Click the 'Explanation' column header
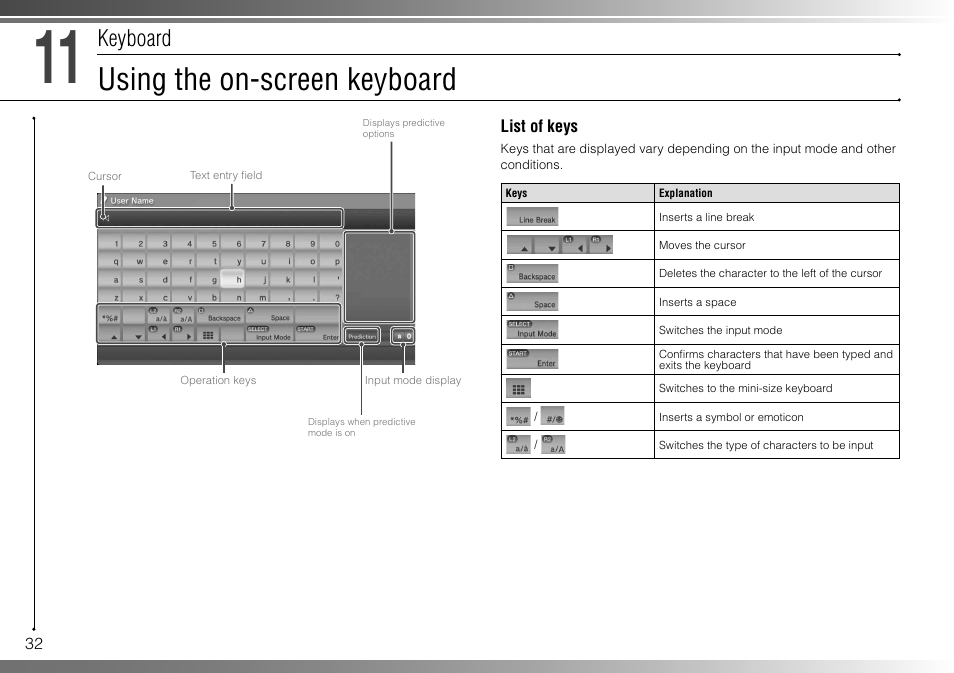954x673 pixels. pos(685,193)
